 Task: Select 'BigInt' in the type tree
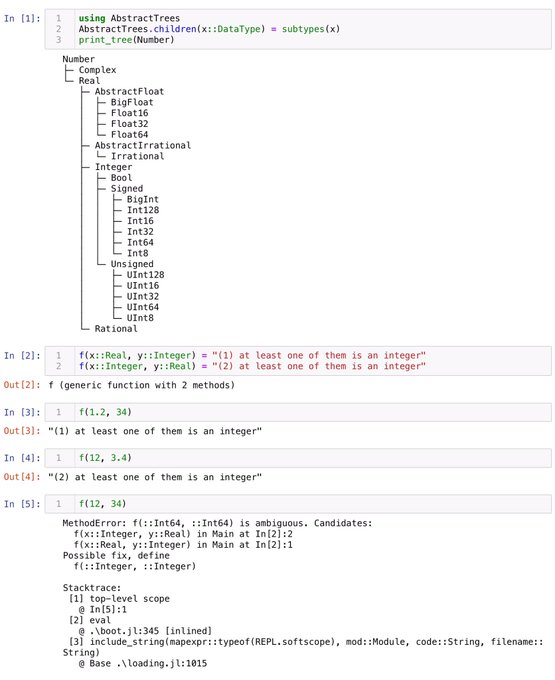[143, 199]
